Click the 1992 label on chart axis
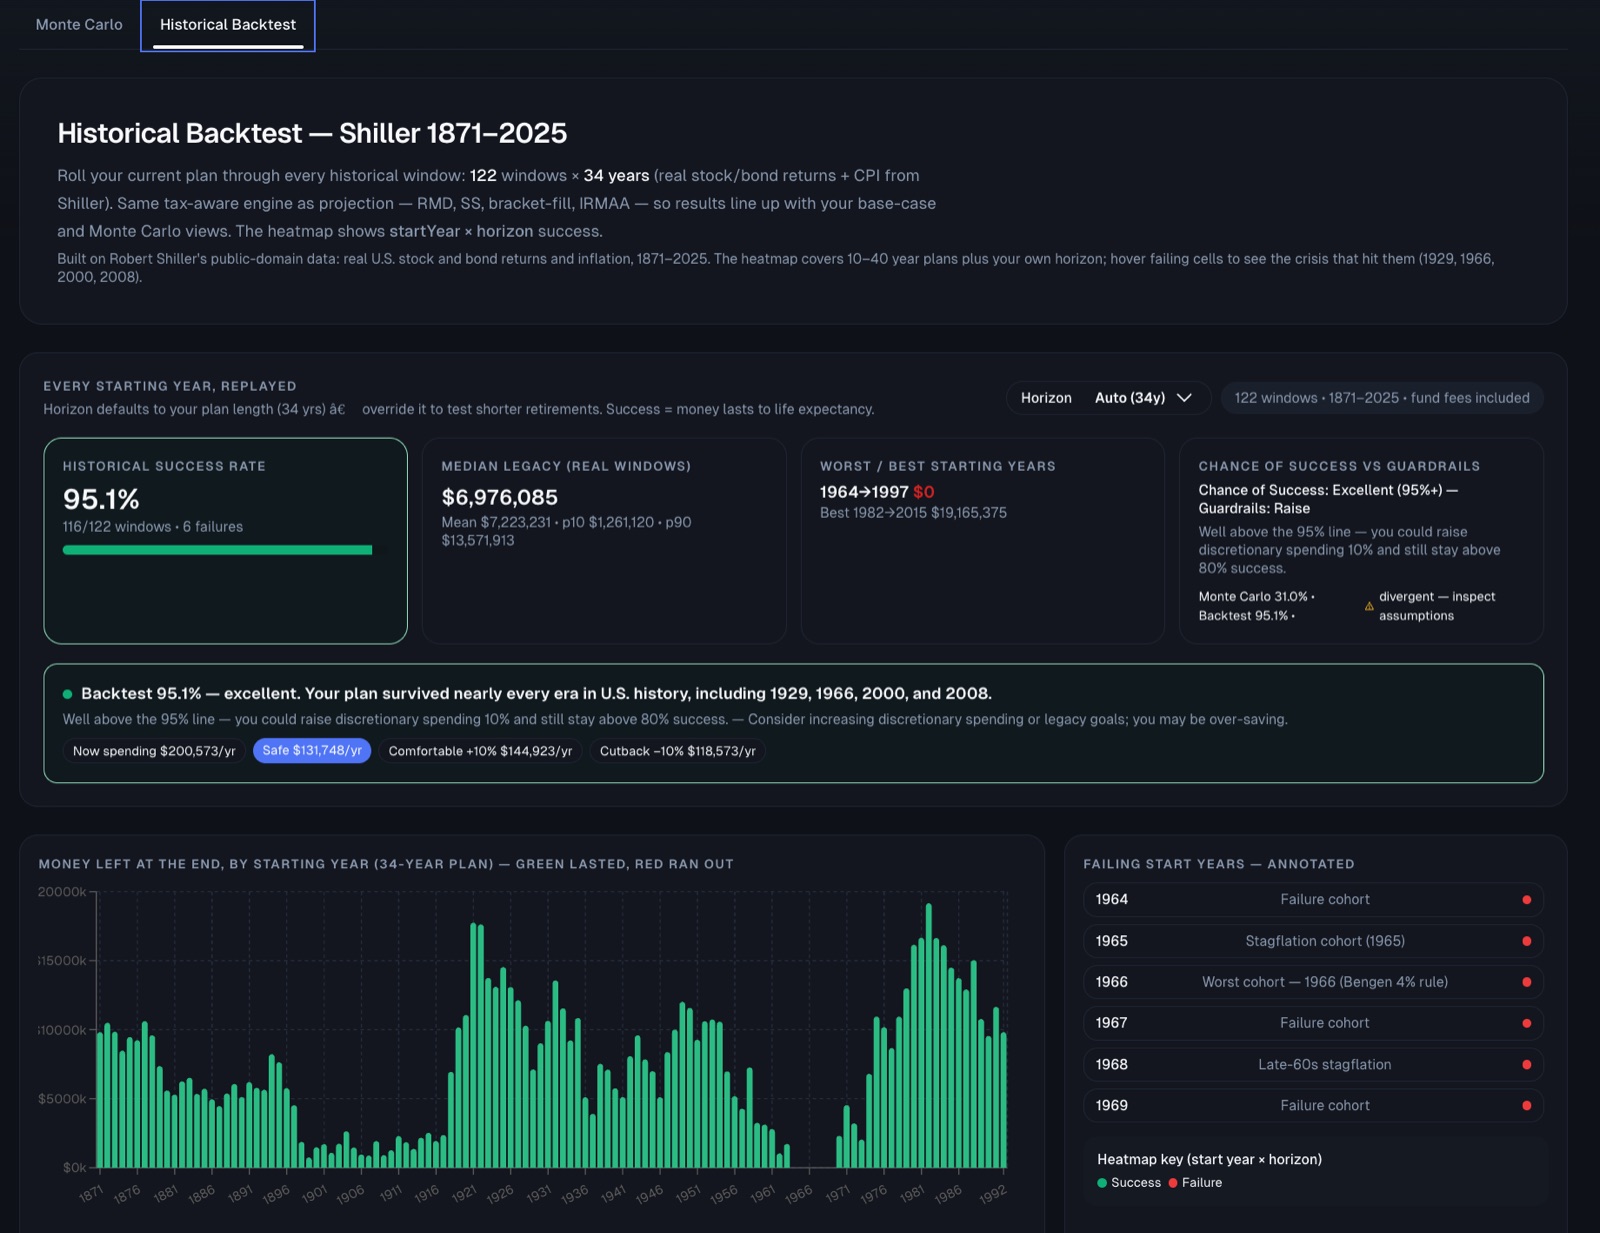 (x=992, y=1194)
